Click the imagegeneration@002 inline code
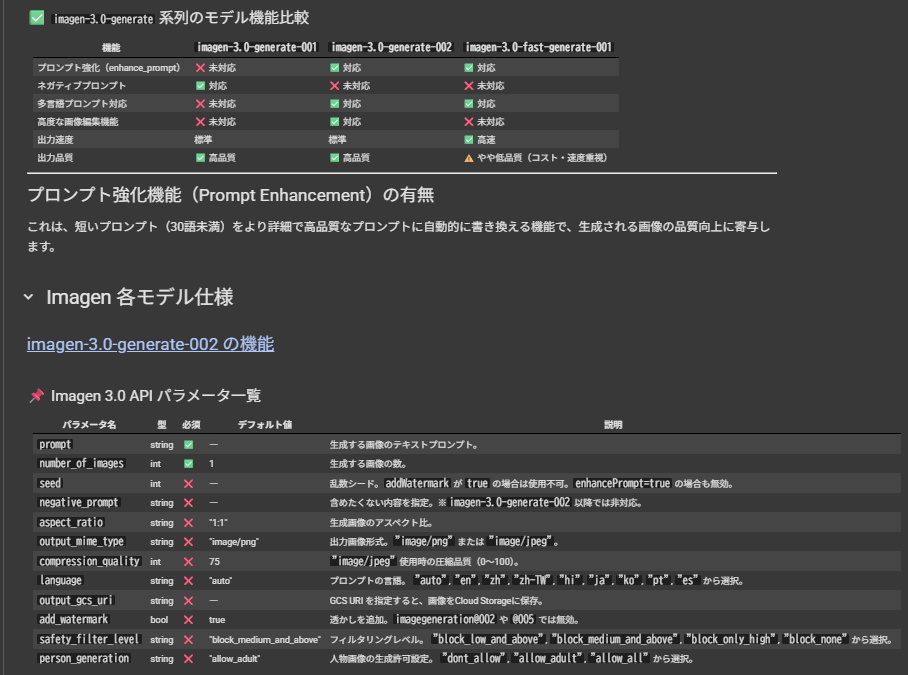Image resolution: width=908 pixels, height=675 pixels. pyautogui.click(x=445, y=619)
